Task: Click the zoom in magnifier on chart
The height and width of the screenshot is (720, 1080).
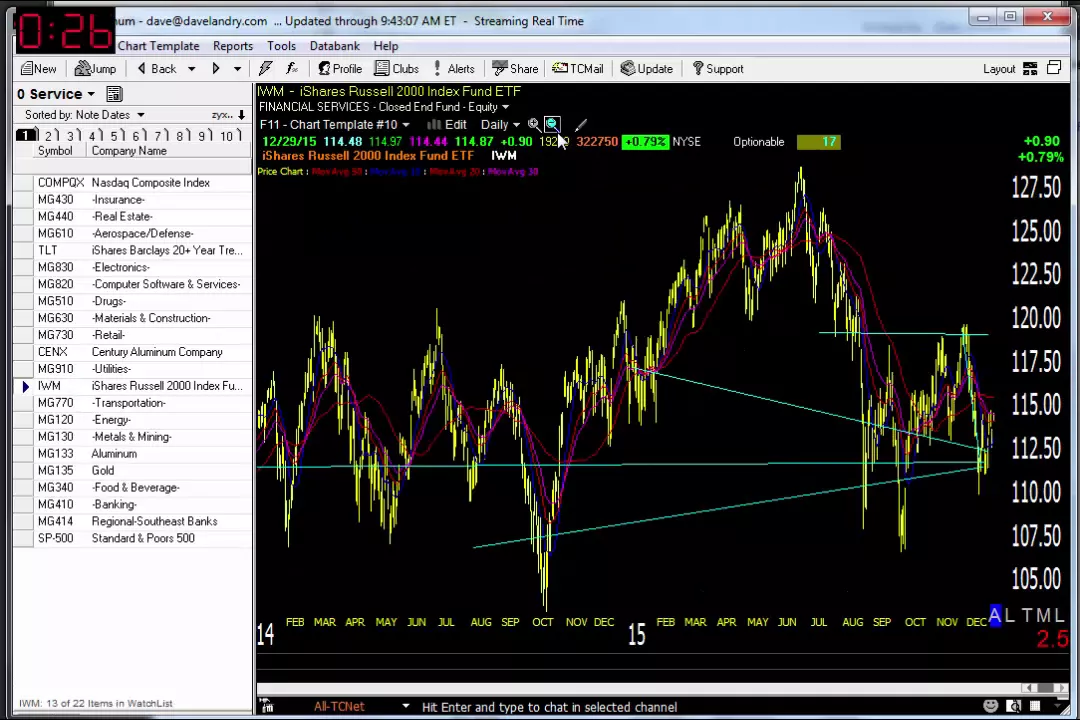Action: 534,124
